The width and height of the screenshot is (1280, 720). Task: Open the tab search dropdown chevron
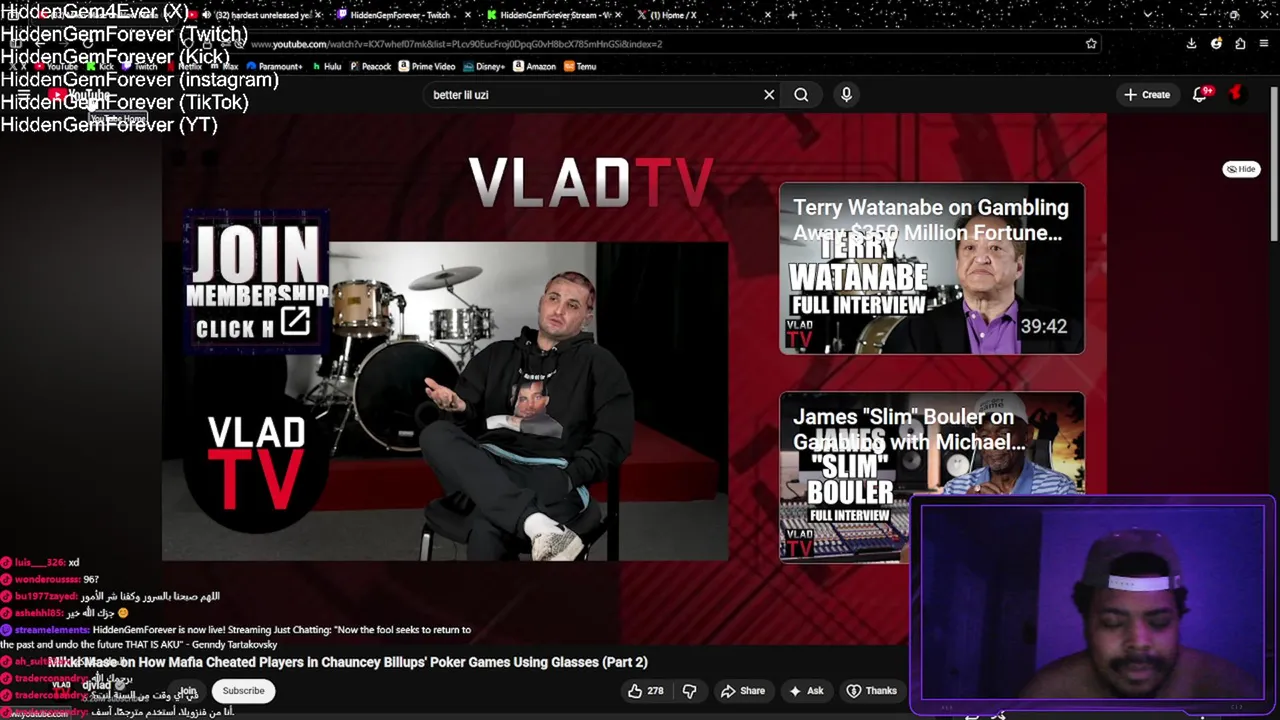(x=1147, y=15)
